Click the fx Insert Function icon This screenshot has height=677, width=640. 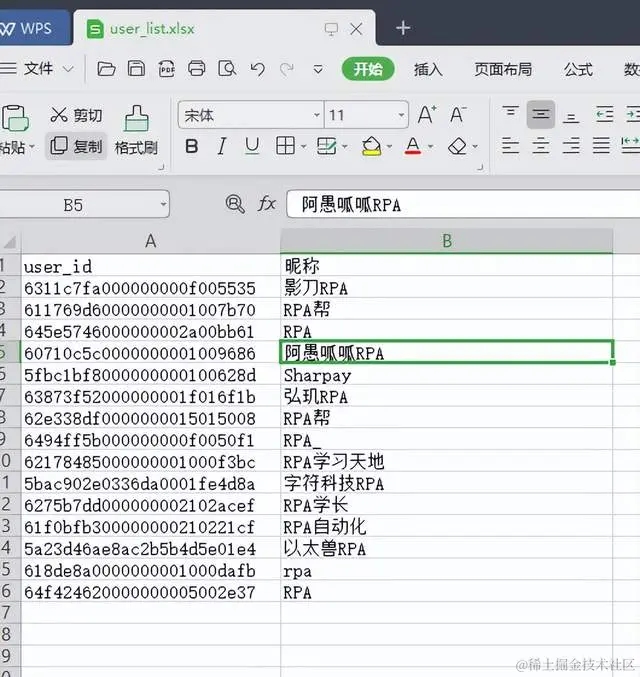(x=266, y=203)
